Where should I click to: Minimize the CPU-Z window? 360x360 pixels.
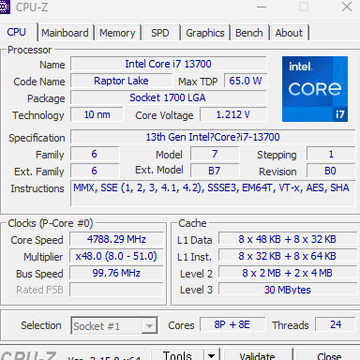point(262,7)
